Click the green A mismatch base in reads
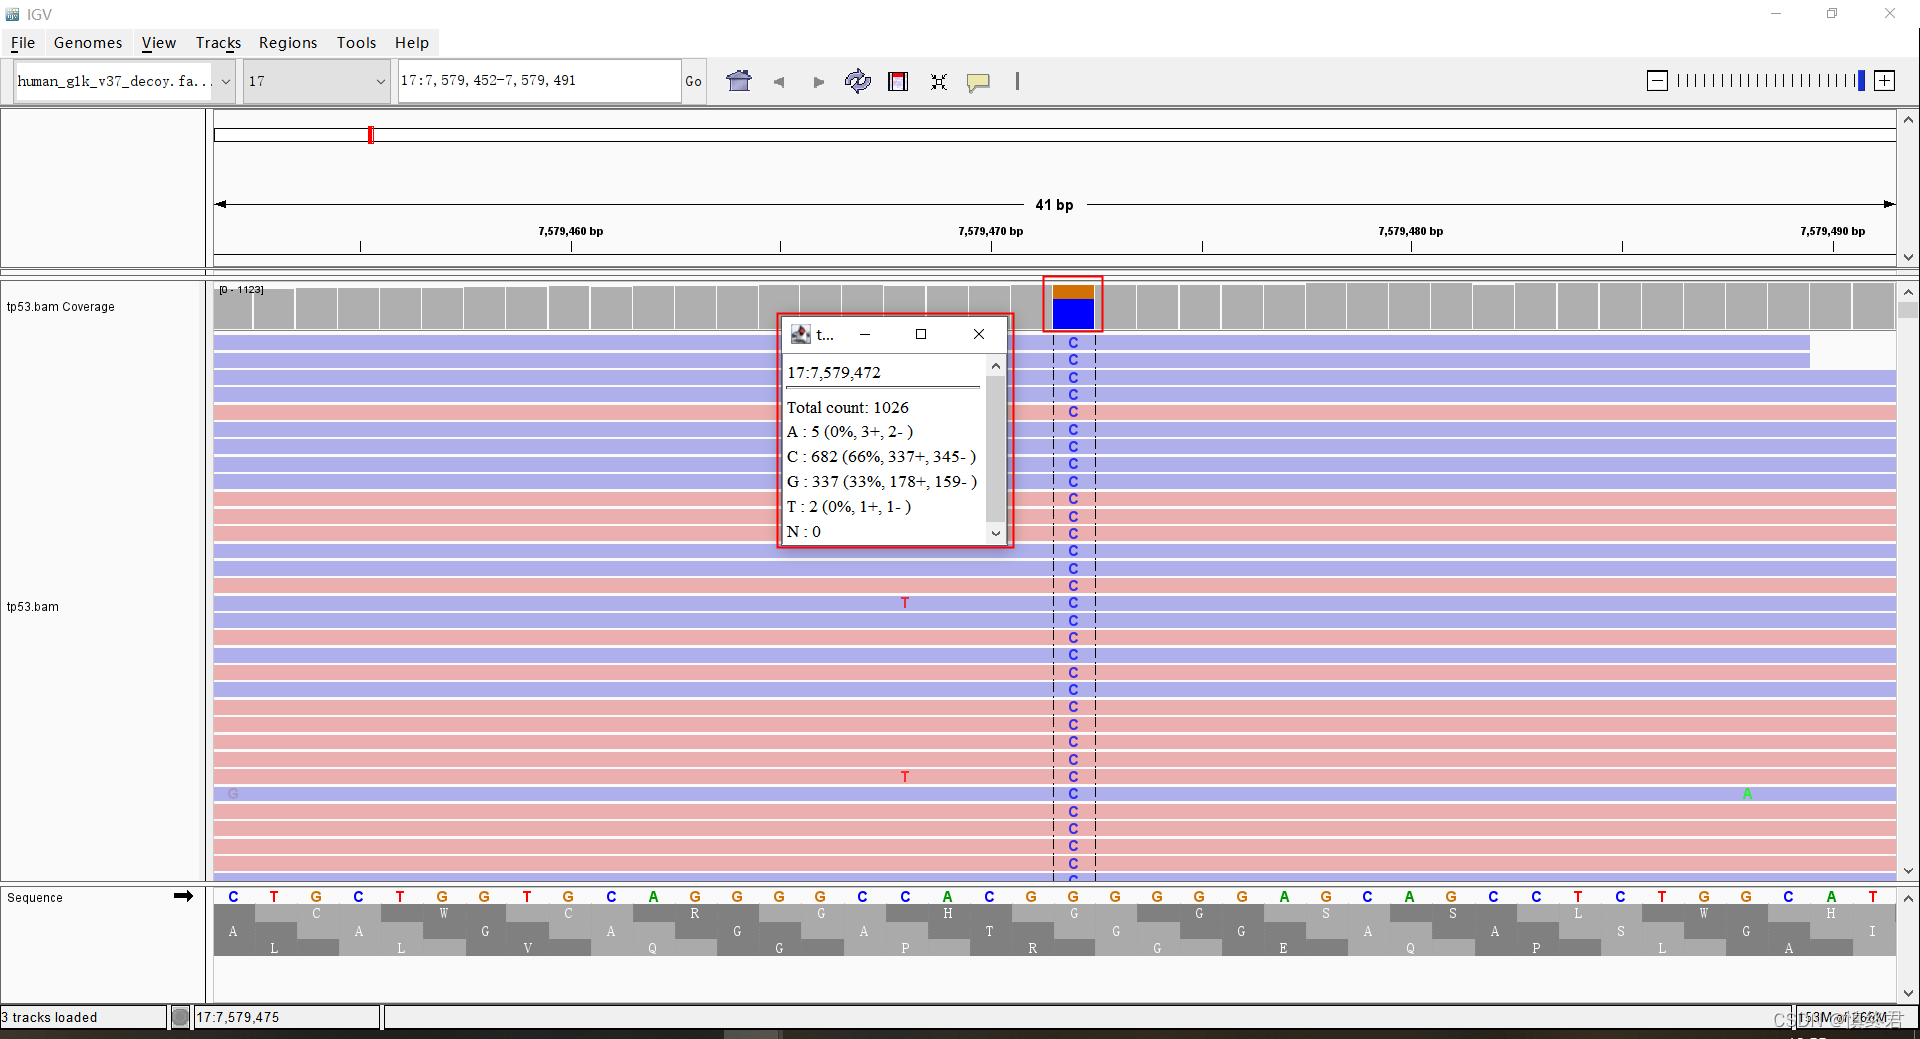The image size is (1920, 1039). tap(1747, 794)
